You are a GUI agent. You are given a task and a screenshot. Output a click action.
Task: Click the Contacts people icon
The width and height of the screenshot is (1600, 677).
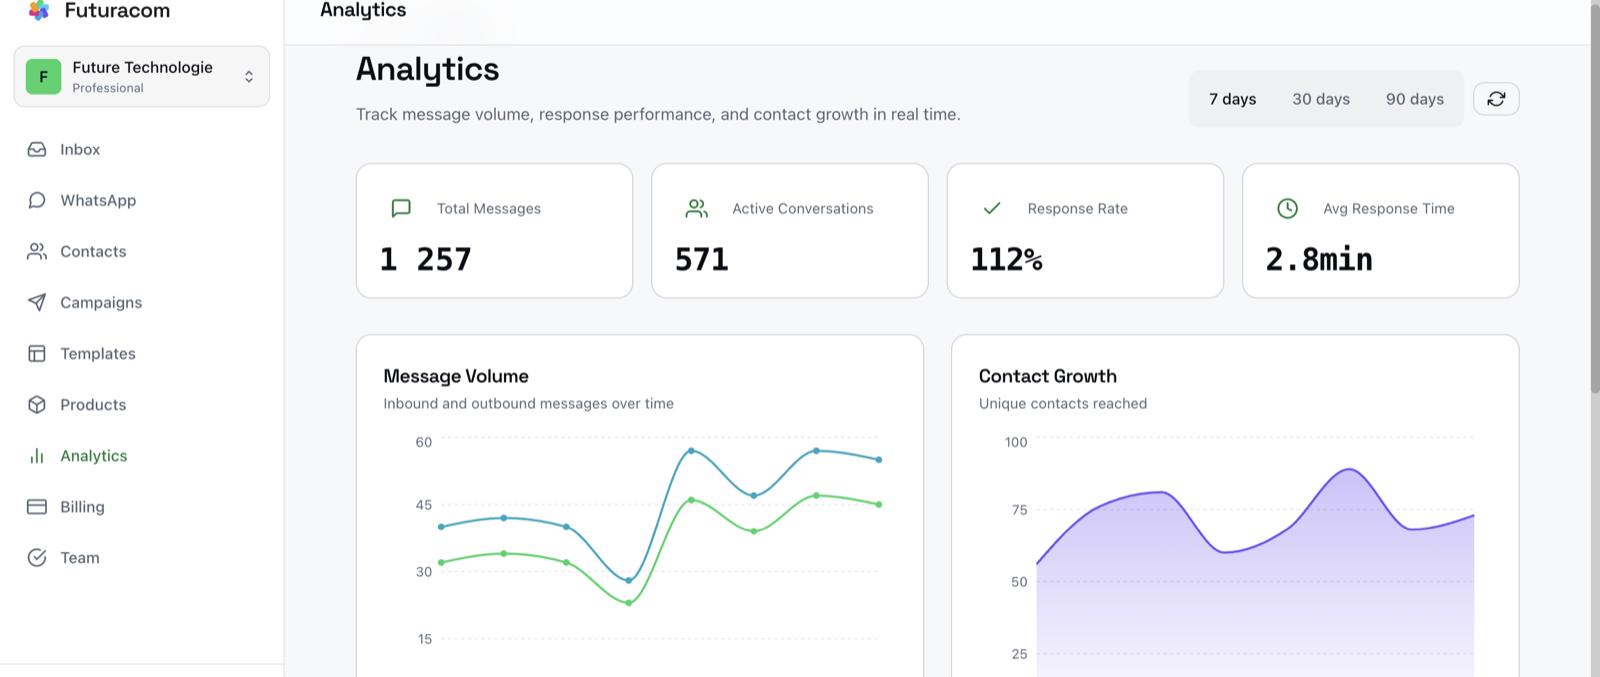tap(37, 251)
